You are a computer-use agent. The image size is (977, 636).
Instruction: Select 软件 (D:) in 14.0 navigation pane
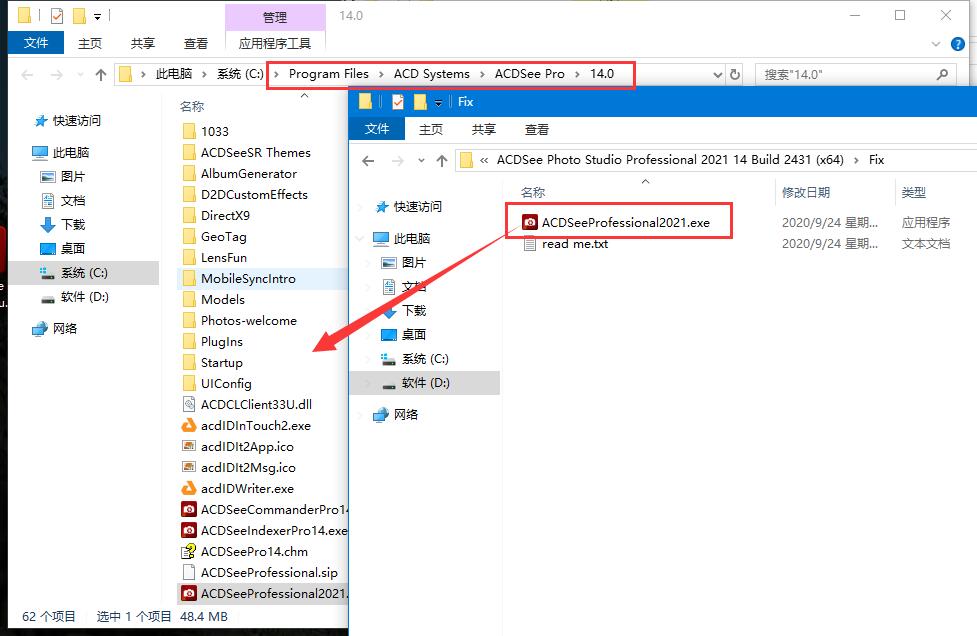(x=75, y=297)
